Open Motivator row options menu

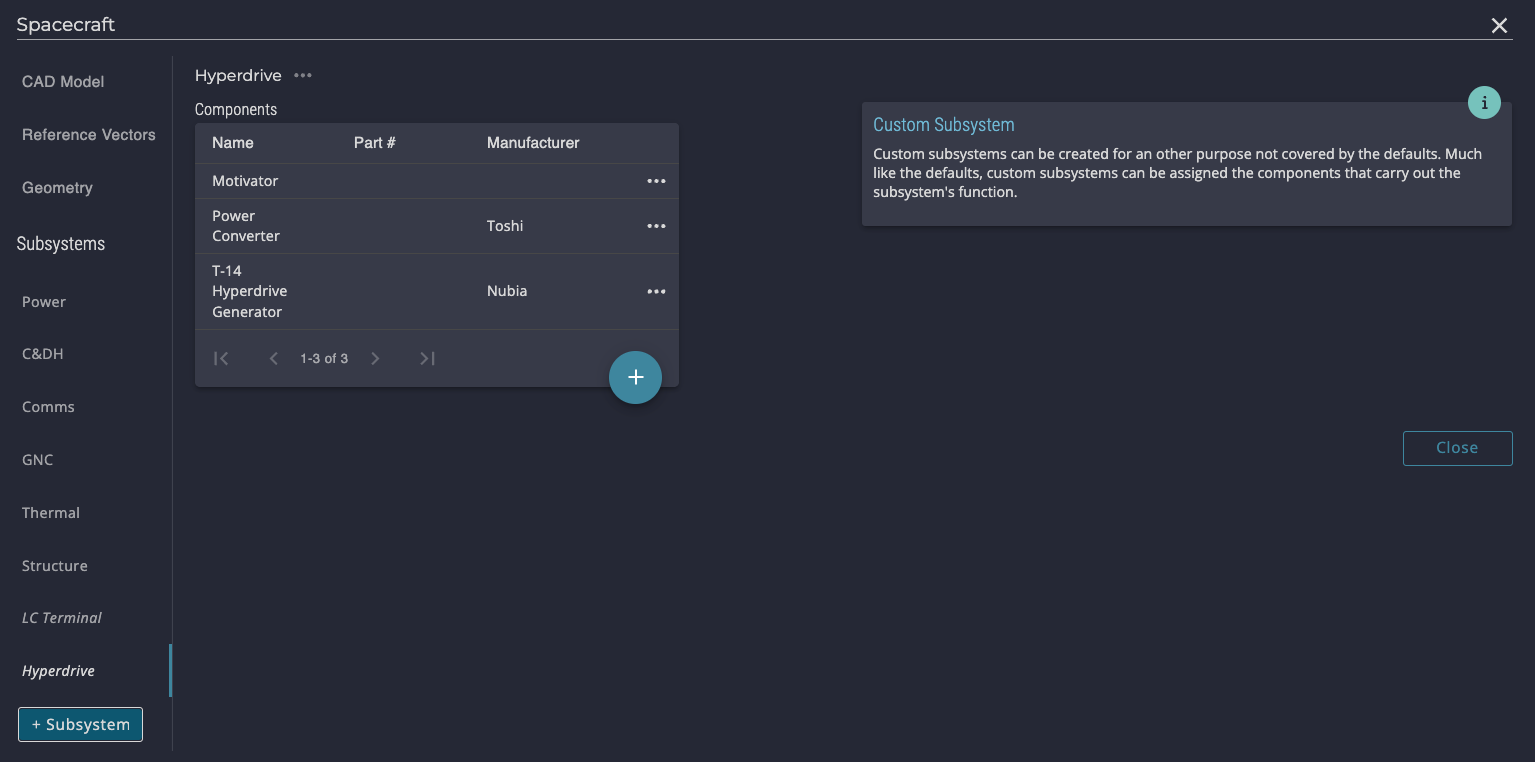[656, 181]
